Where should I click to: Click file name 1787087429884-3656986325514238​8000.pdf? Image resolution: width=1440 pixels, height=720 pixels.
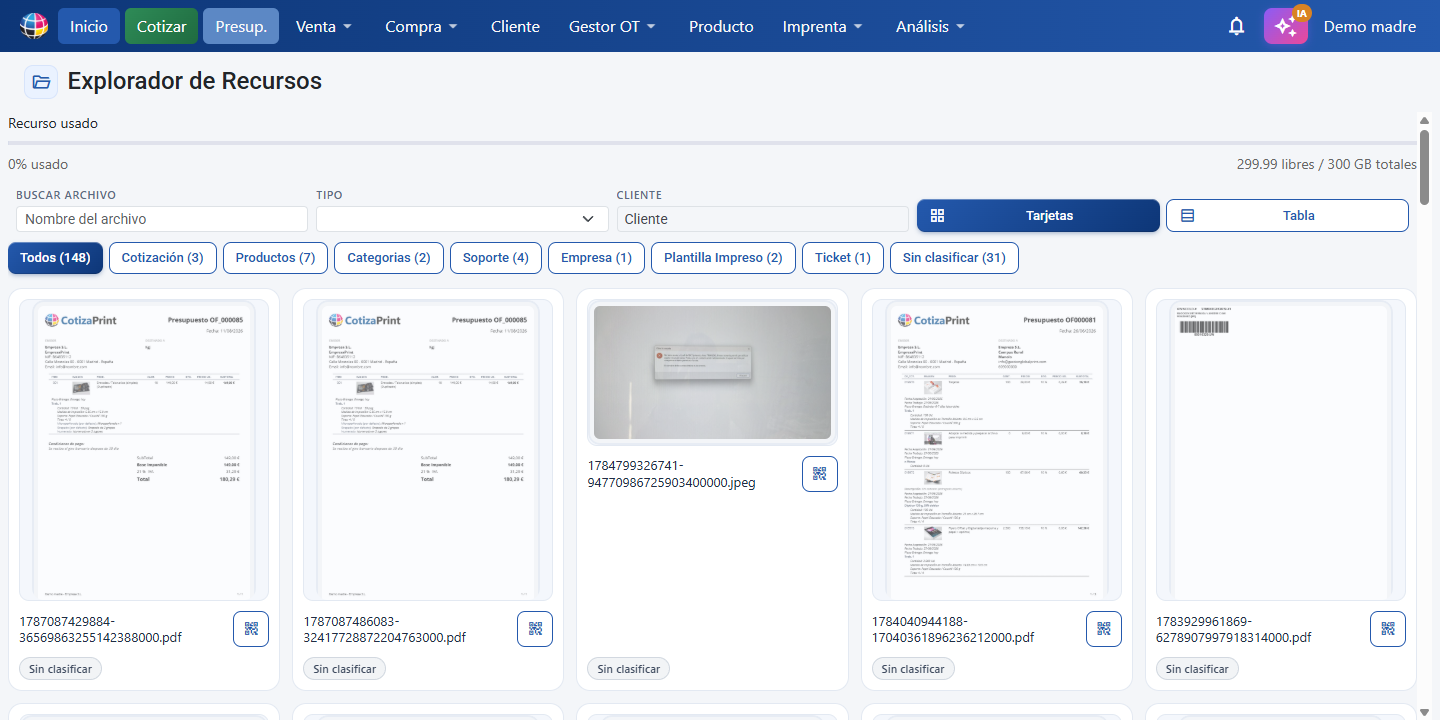(101, 629)
